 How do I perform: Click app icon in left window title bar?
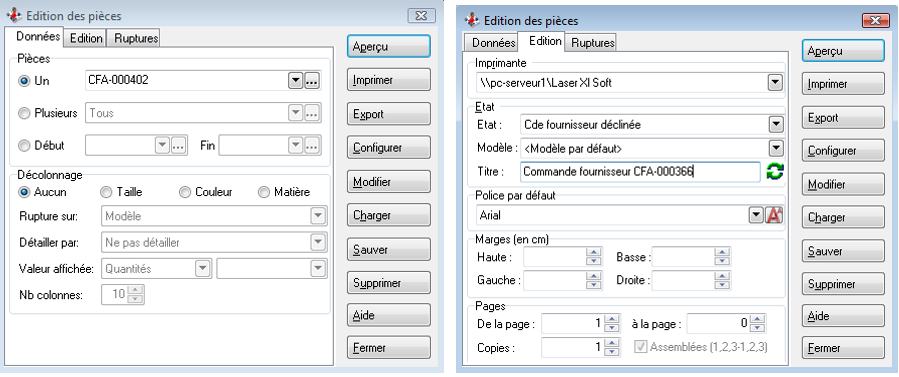pos(14,16)
